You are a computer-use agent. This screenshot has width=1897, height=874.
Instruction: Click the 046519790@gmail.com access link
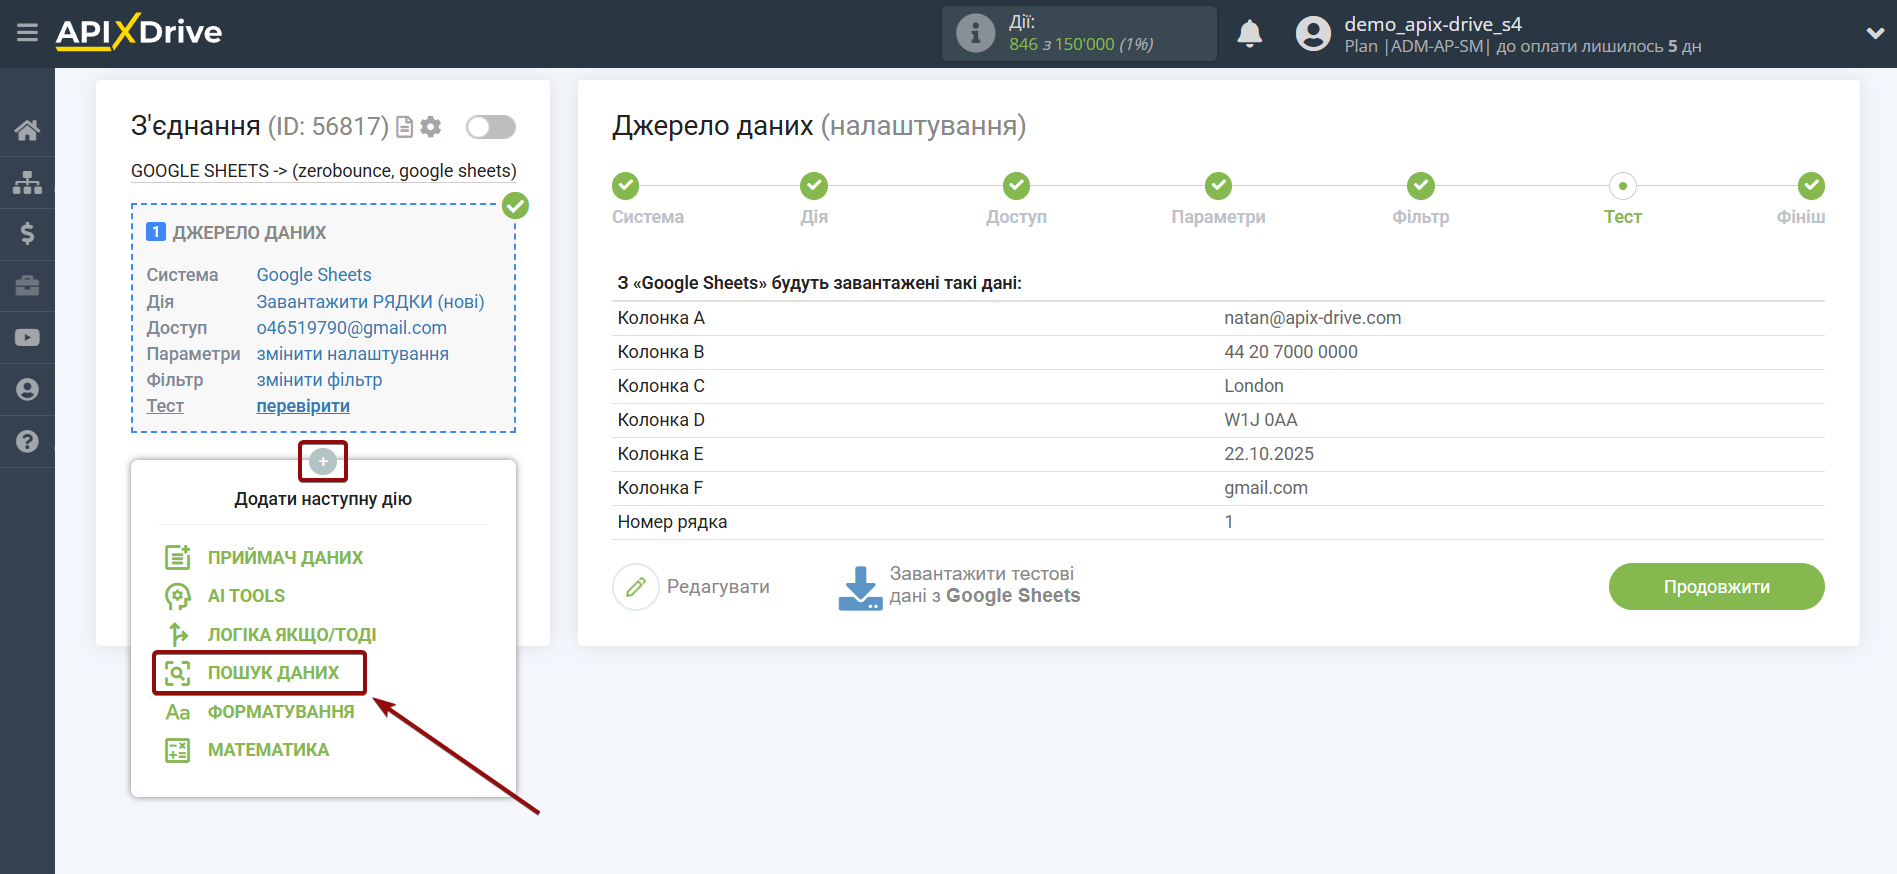pyautogui.click(x=352, y=328)
